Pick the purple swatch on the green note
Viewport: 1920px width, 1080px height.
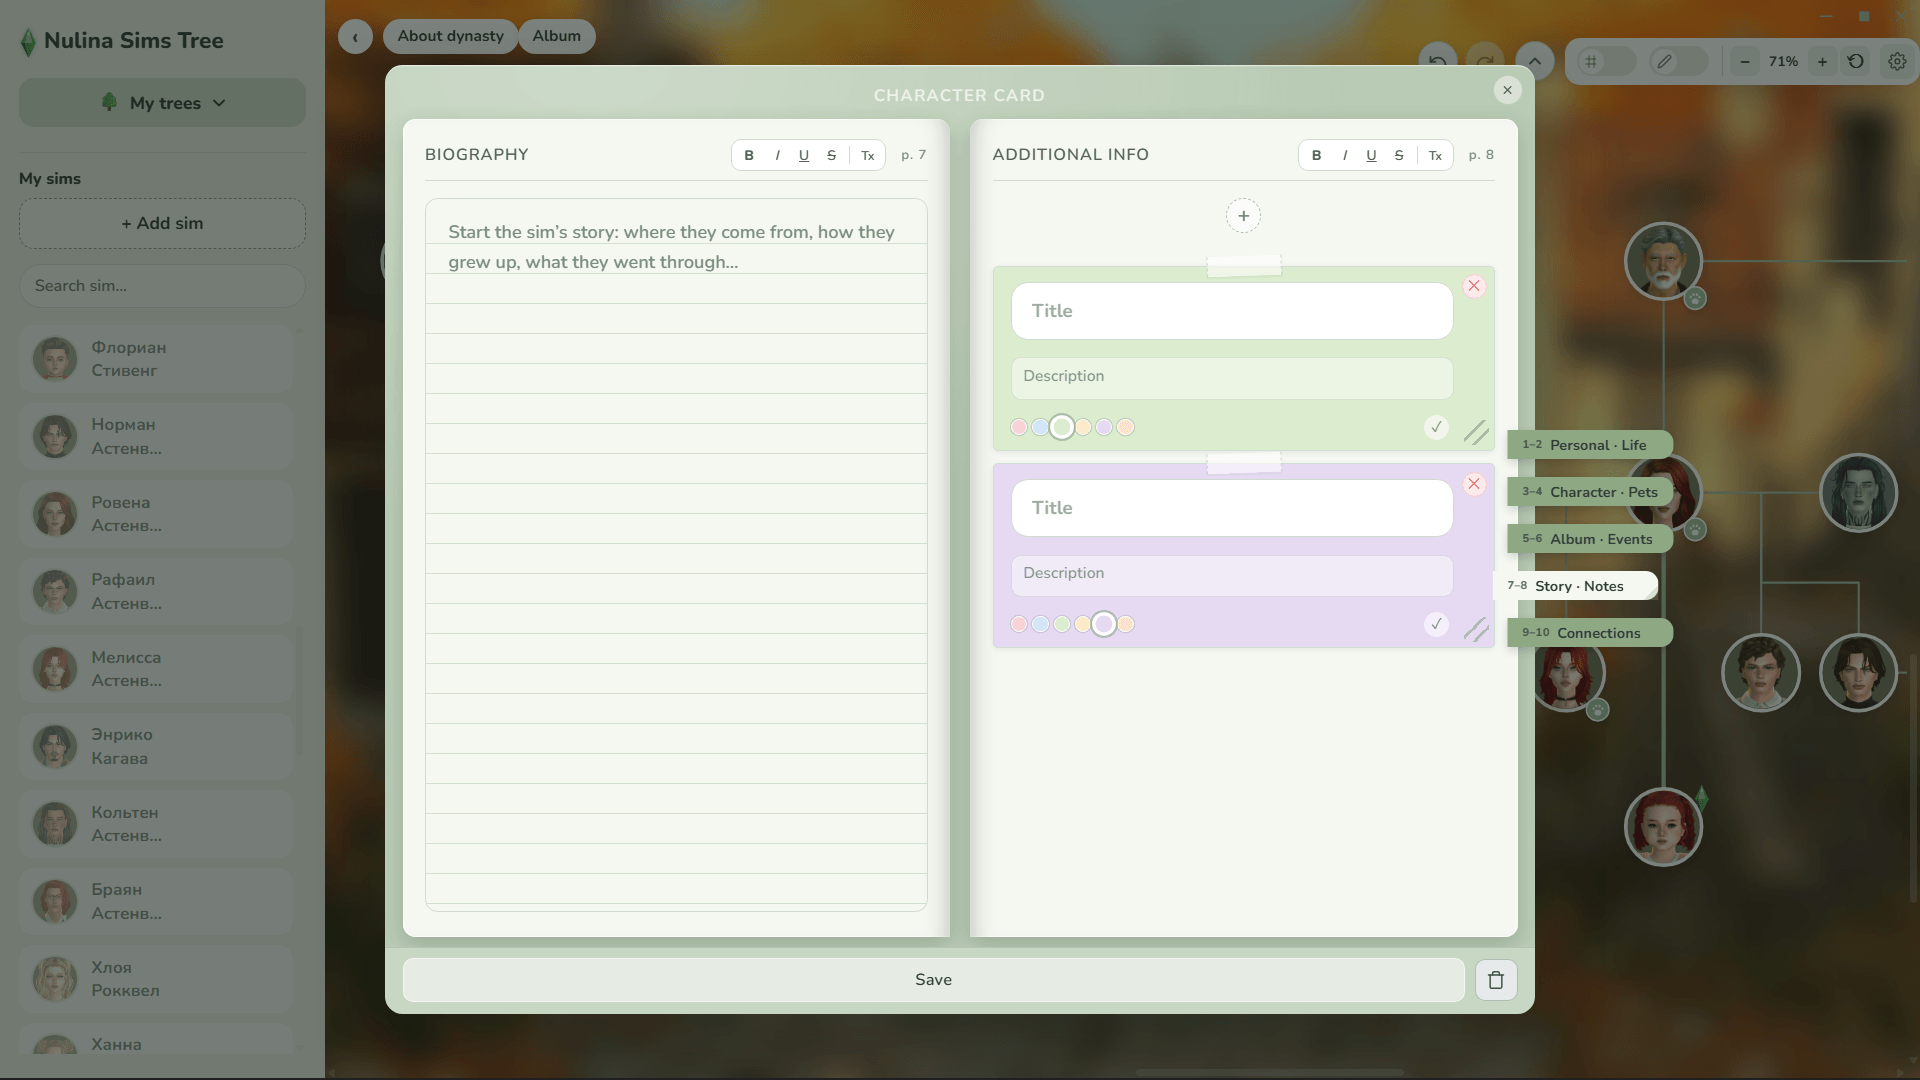tap(1104, 427)
